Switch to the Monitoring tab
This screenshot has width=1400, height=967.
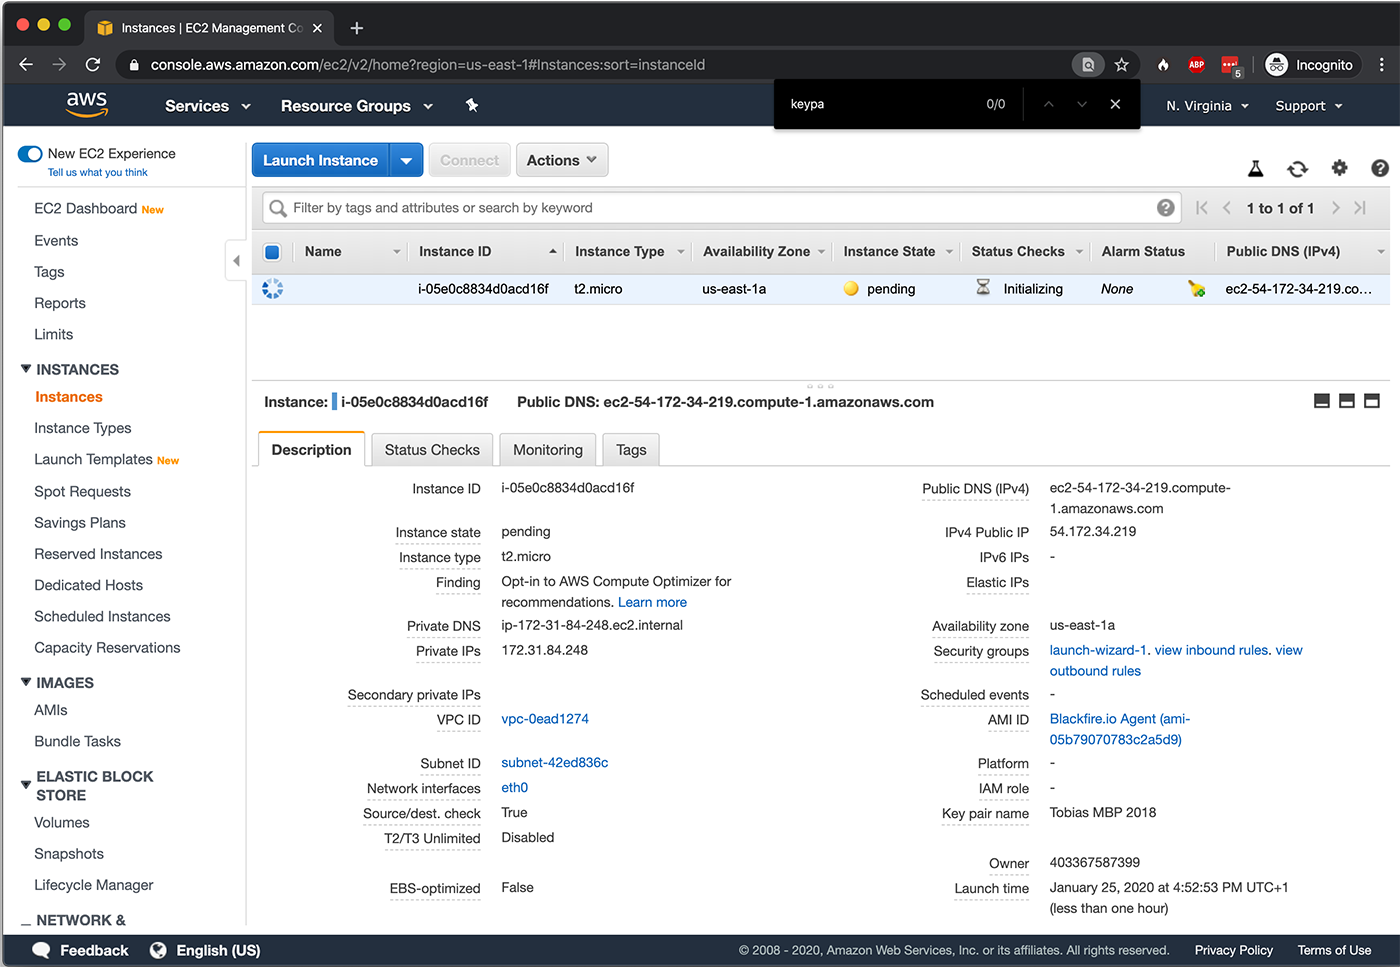click(548, 450)
